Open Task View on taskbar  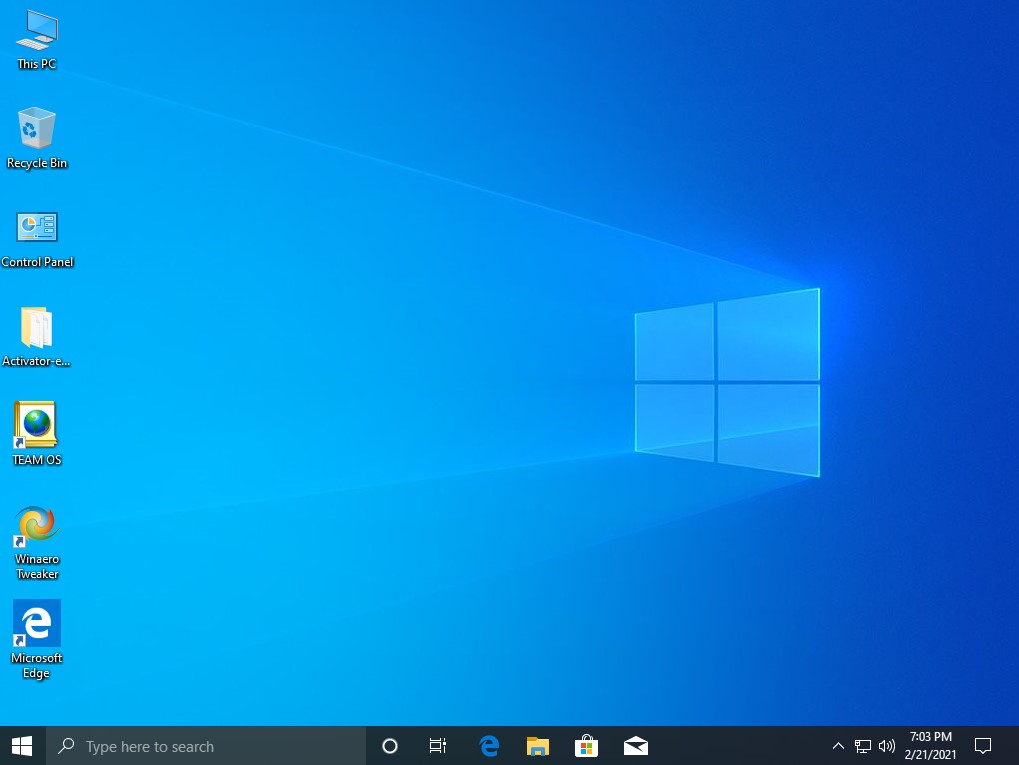pyautogui.click(x=438, y=746)
